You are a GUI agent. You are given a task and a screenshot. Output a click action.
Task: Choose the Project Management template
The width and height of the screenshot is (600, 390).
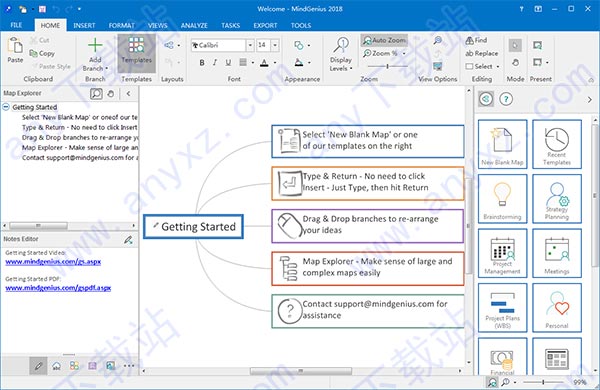point(502,253)
